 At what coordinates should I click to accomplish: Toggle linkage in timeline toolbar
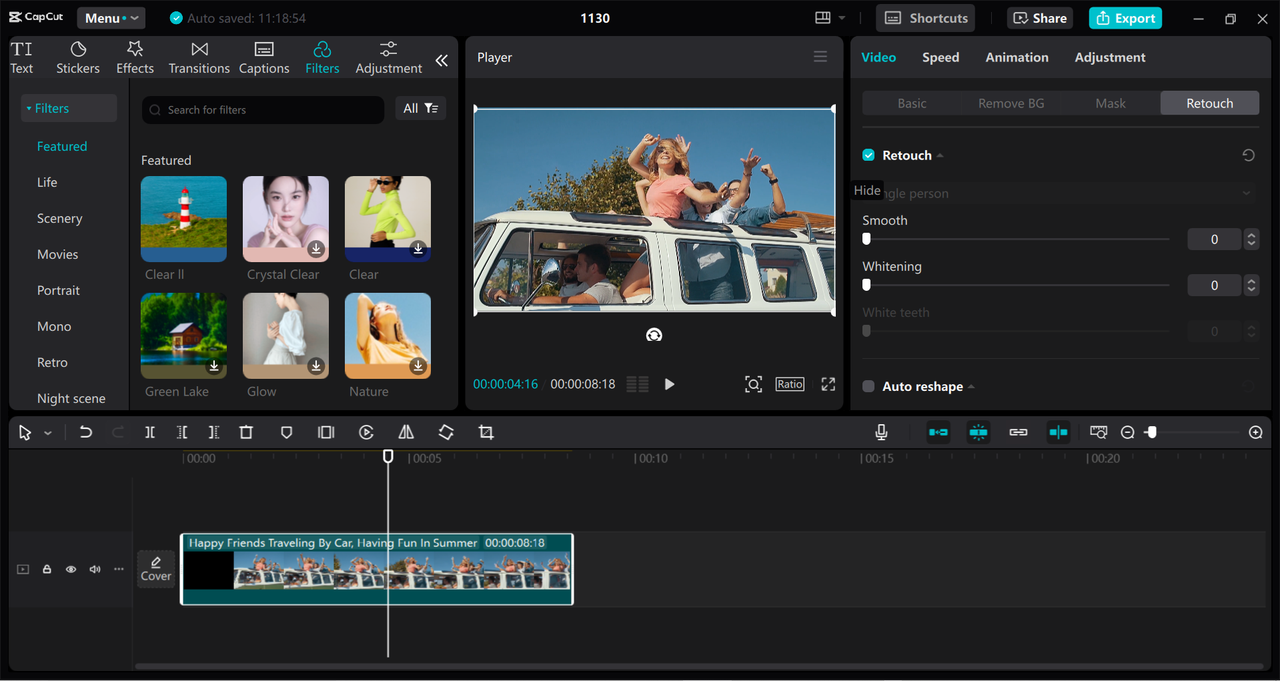(x=1018, y=432)
